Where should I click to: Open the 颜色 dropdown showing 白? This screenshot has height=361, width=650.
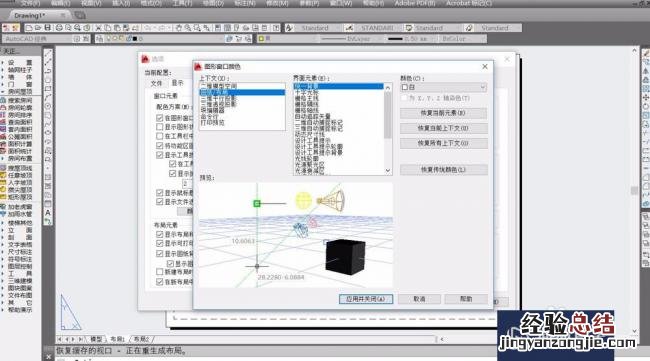coord(444,87)
